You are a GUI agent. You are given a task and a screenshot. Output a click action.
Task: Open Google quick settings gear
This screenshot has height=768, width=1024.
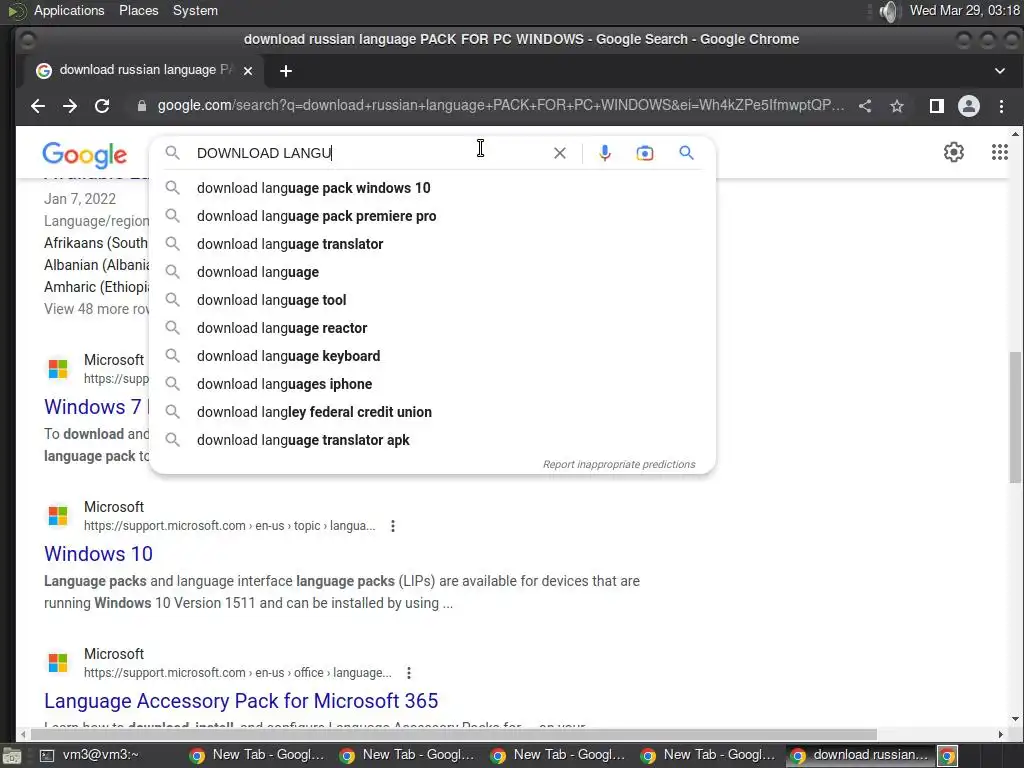tap(953, 152)
